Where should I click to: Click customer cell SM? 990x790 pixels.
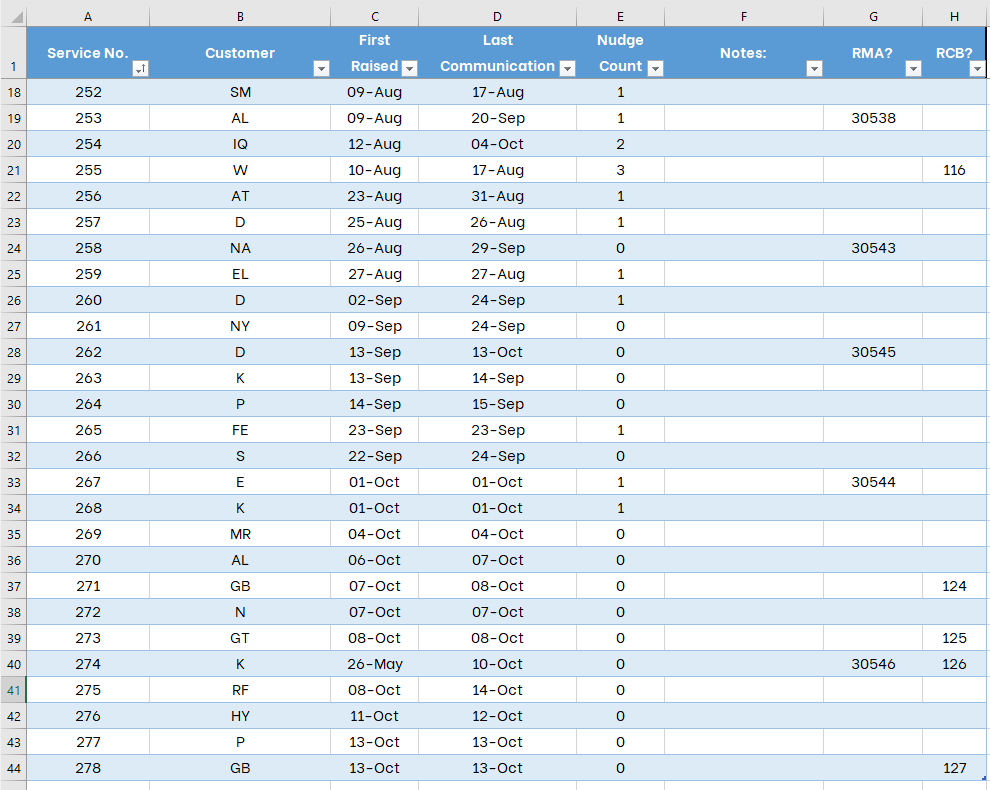tap(240, 92)
